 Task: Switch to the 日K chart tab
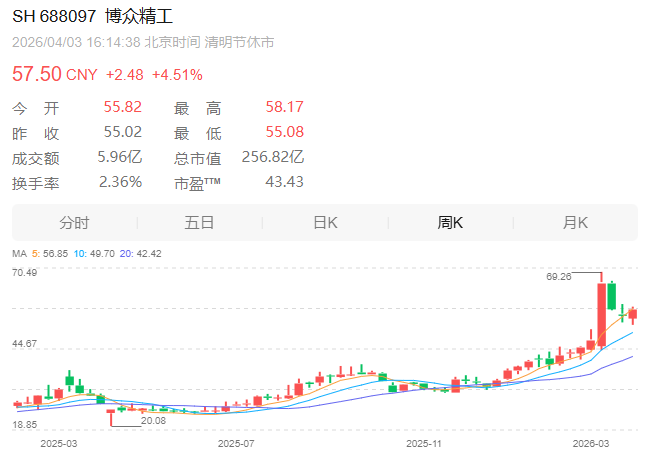pos(326,223)
